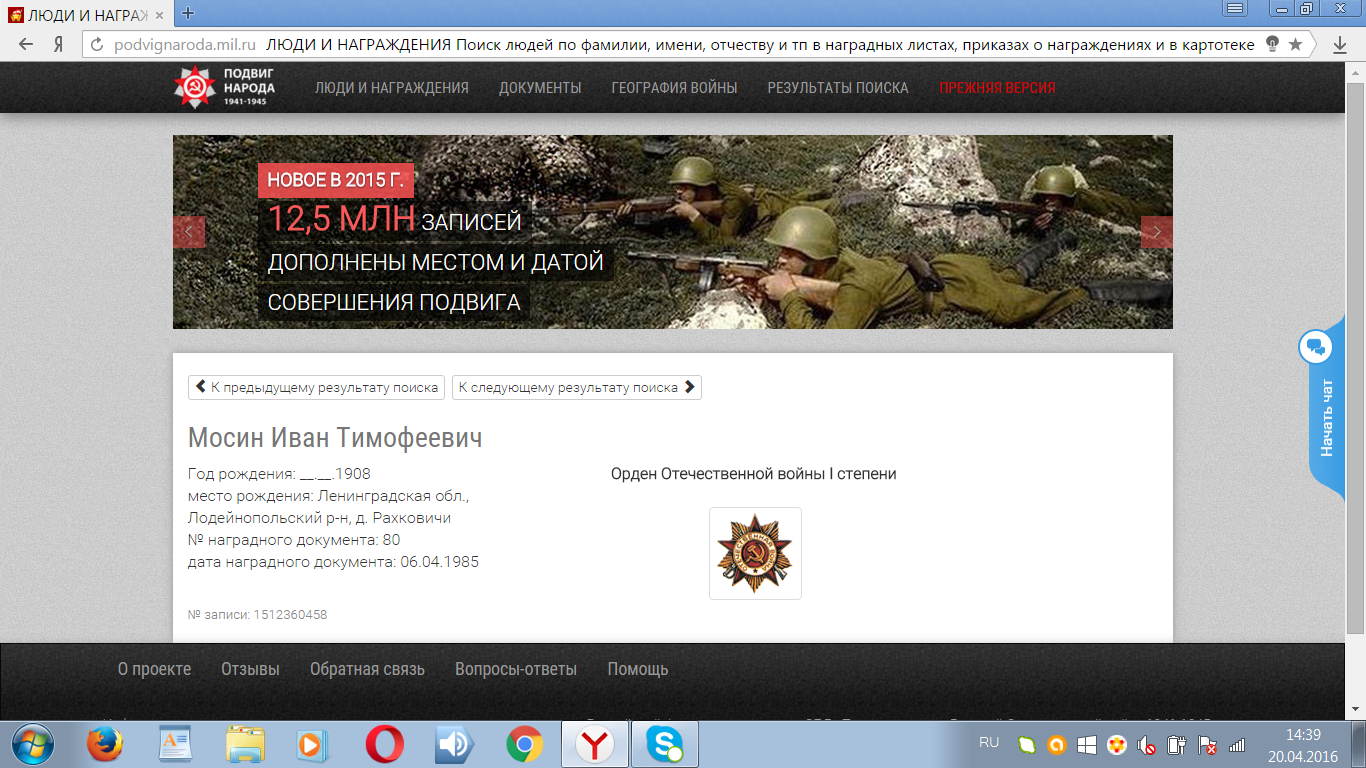Show previous banner slide with left arrow
Image resolution: width=1366 pixels, height=768 pixels.
[x=189, y=231]
